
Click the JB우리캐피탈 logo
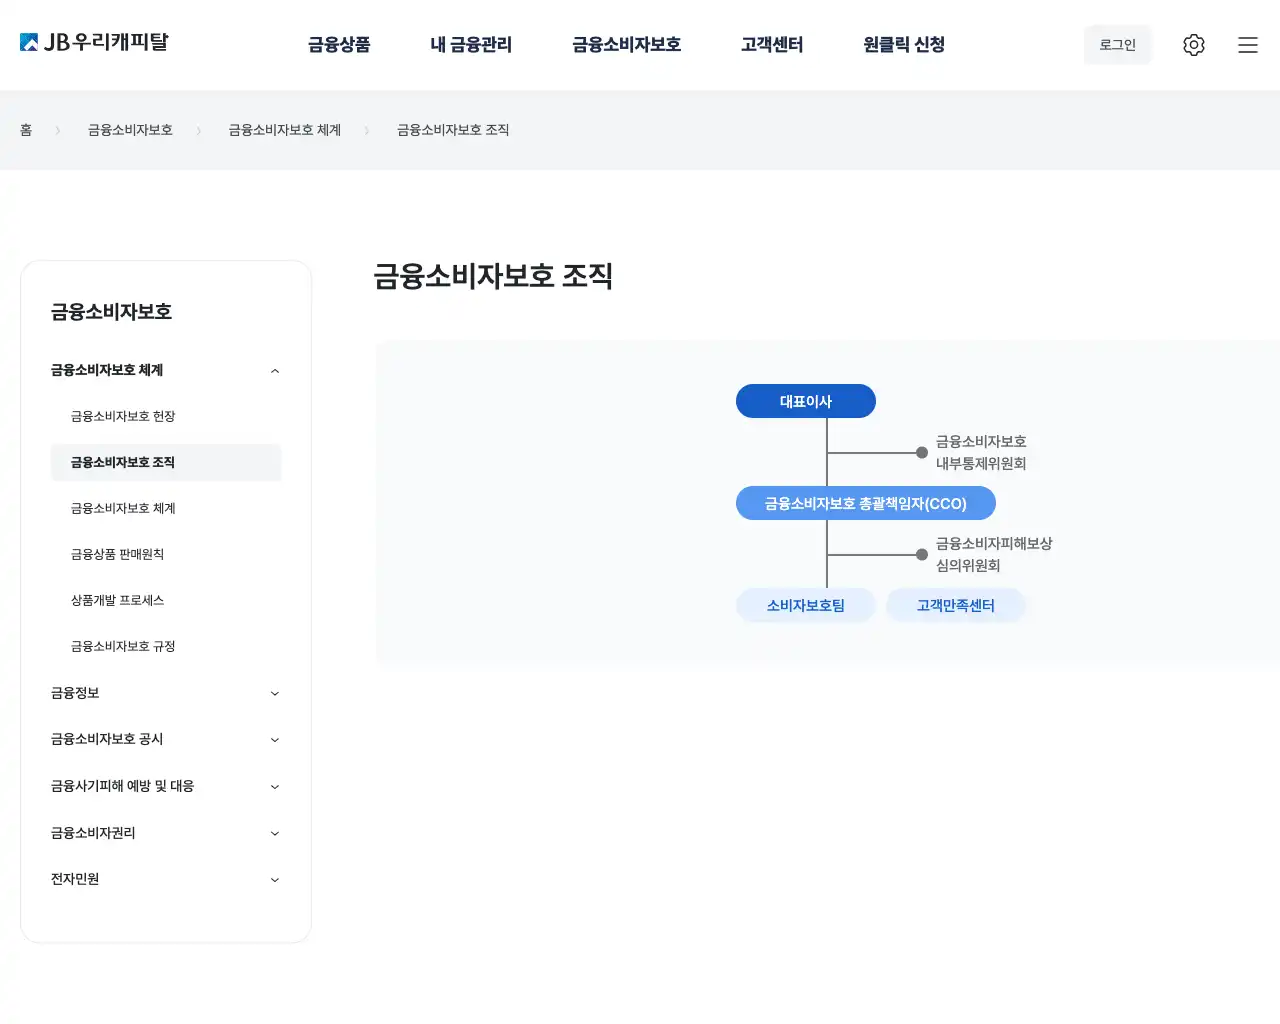click(x=94, y=42)
